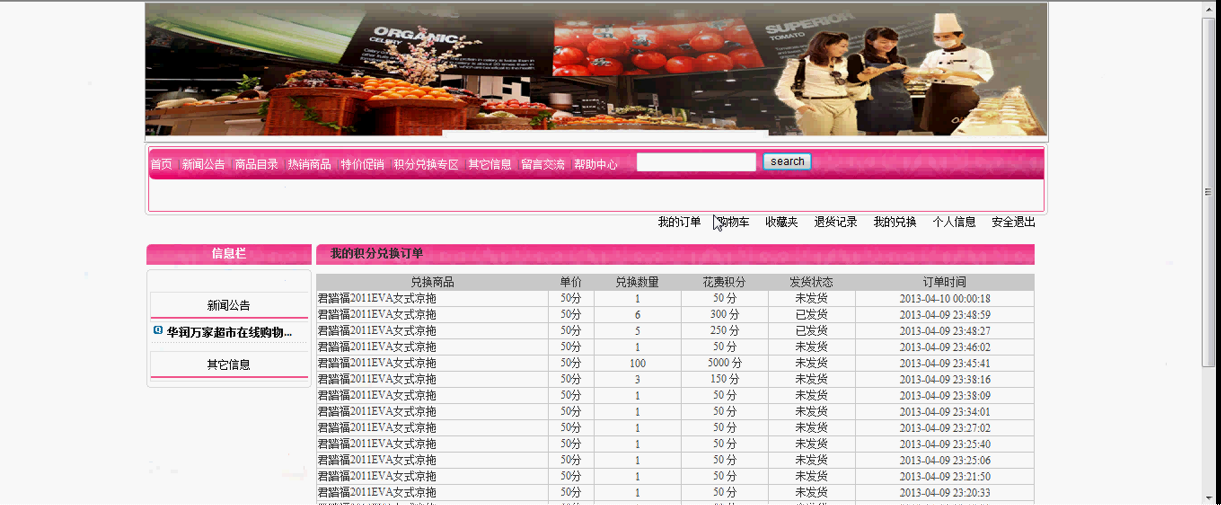Open the 购物车 shopping cart link
This screenshot has height=505, width=1221.
point(733,222)
